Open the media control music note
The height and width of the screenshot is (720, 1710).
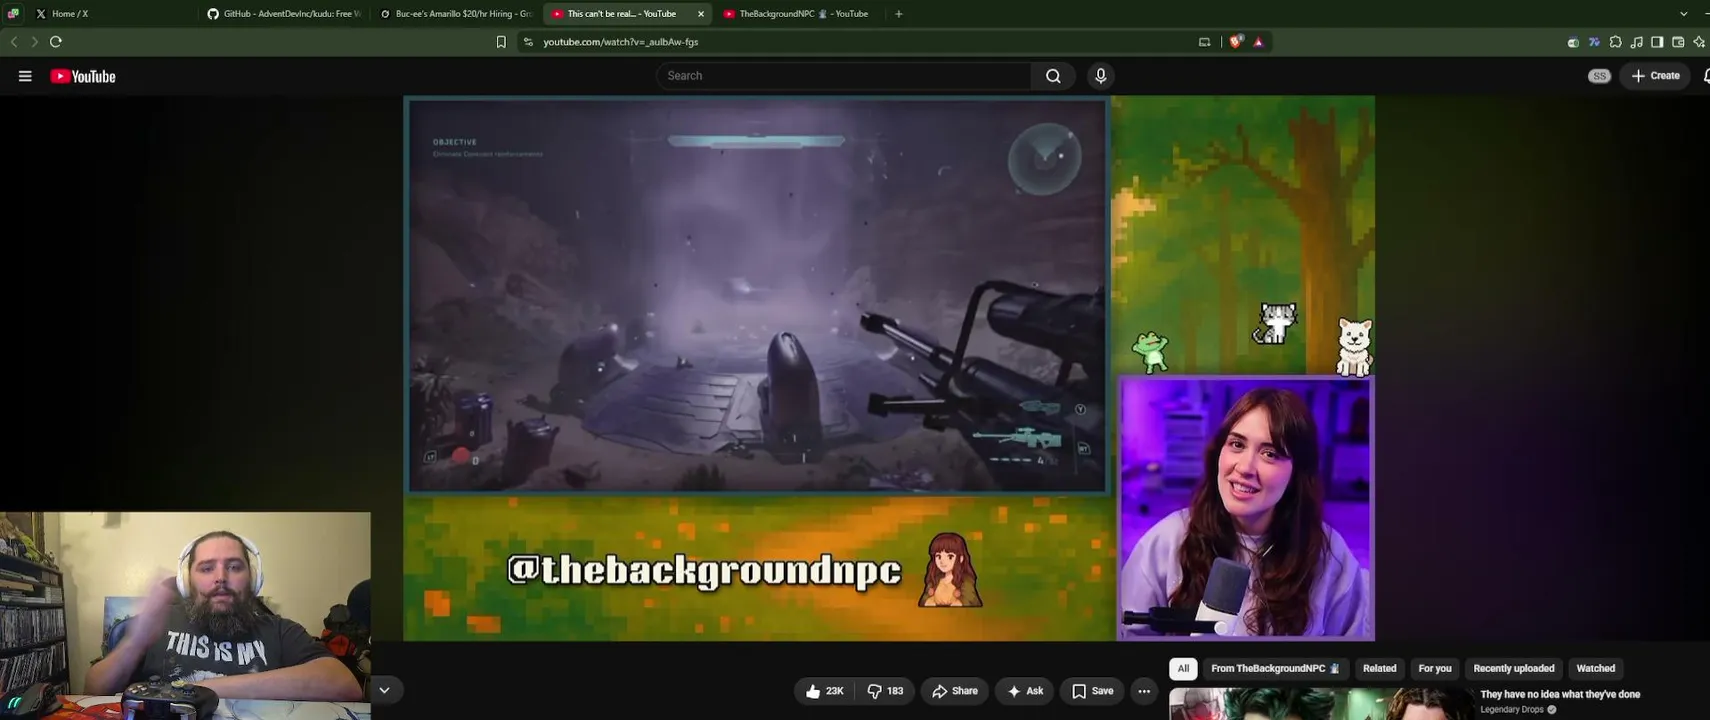(1637, 42)
